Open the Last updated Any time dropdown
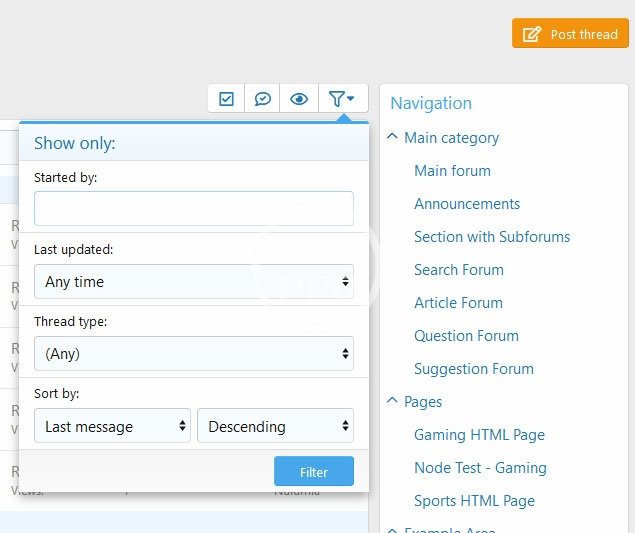635x533 pixels. 194,282
